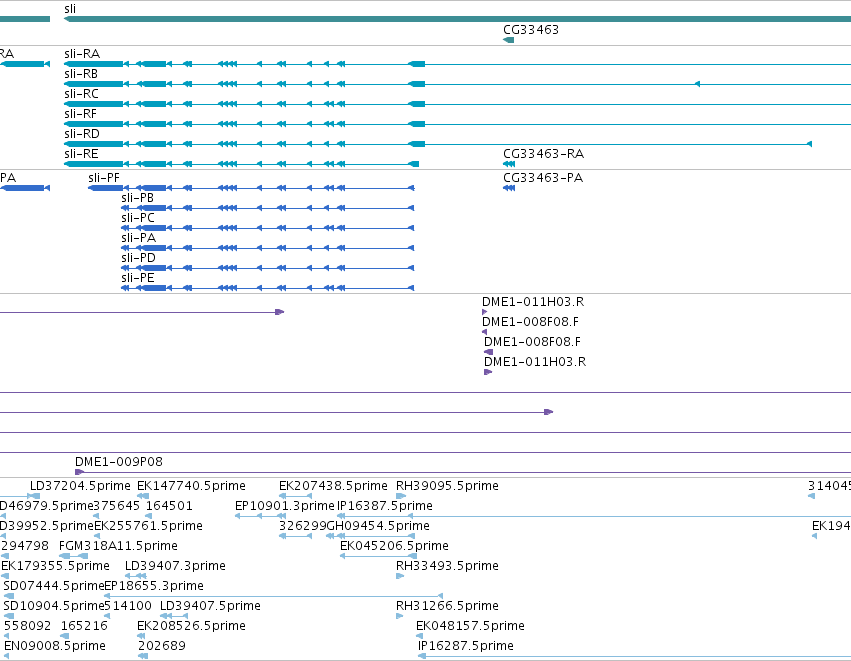Image resolution: width=851 pixels, height=661 pixels.
Task: Click the 294798 EST label
Action: [25, 546]
